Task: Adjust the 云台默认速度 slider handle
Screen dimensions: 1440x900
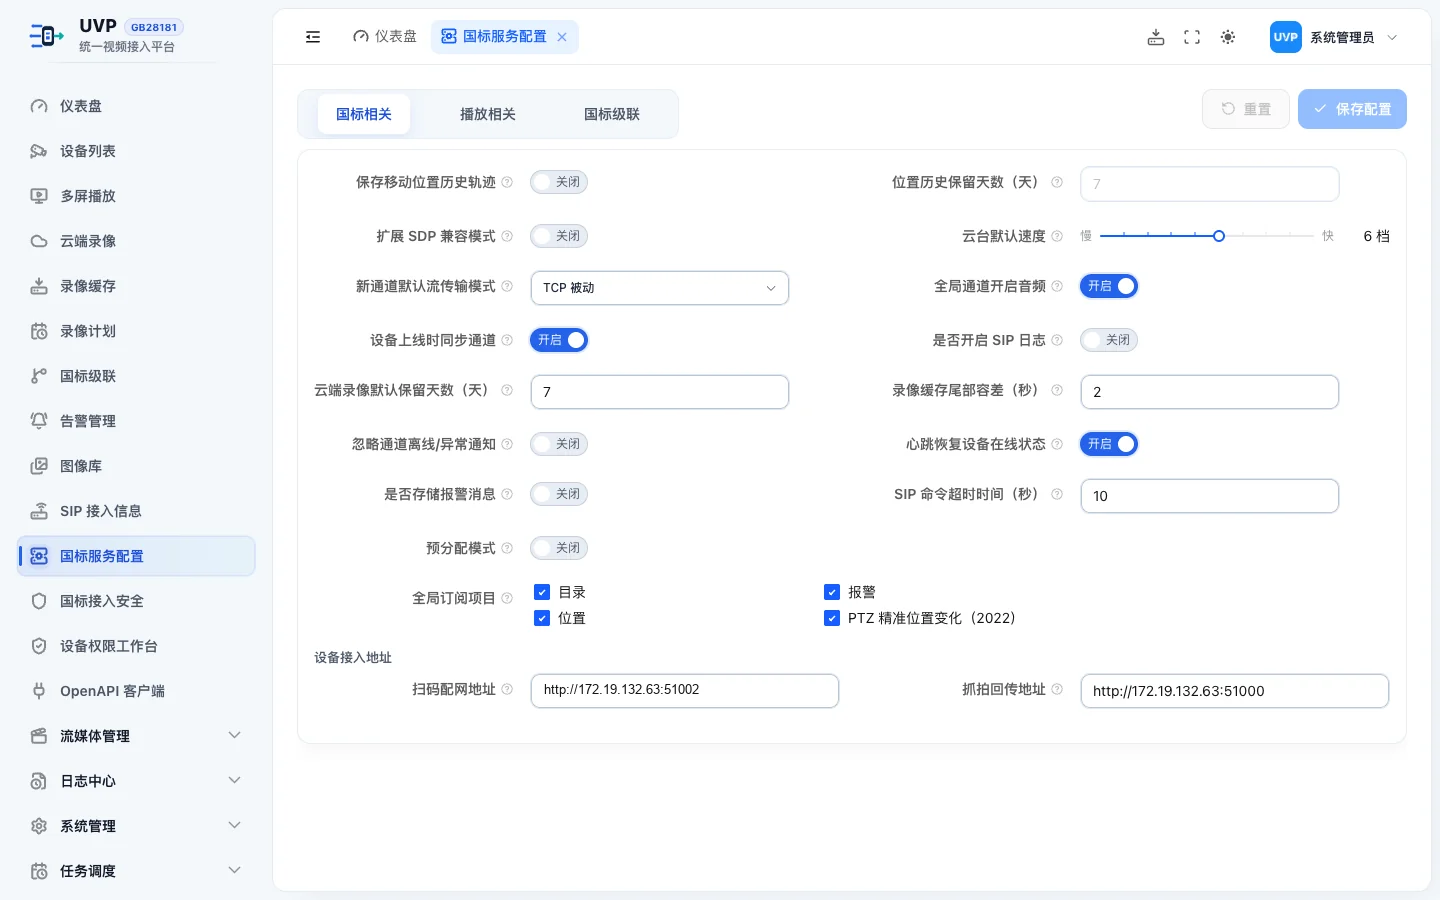Action: pyautogui.click(x=1219, y=236)
